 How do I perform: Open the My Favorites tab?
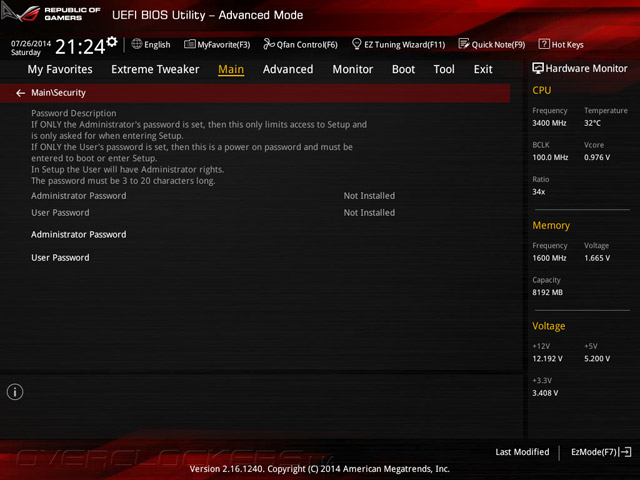point(60,69)
